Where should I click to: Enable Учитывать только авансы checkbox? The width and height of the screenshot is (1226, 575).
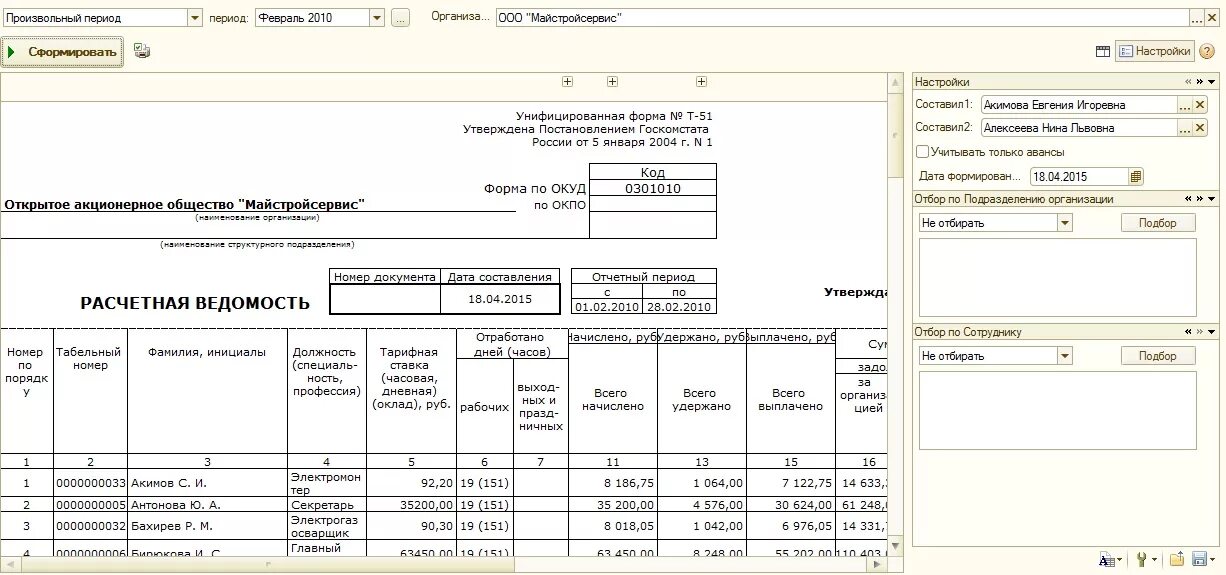(x=922, y=152)
